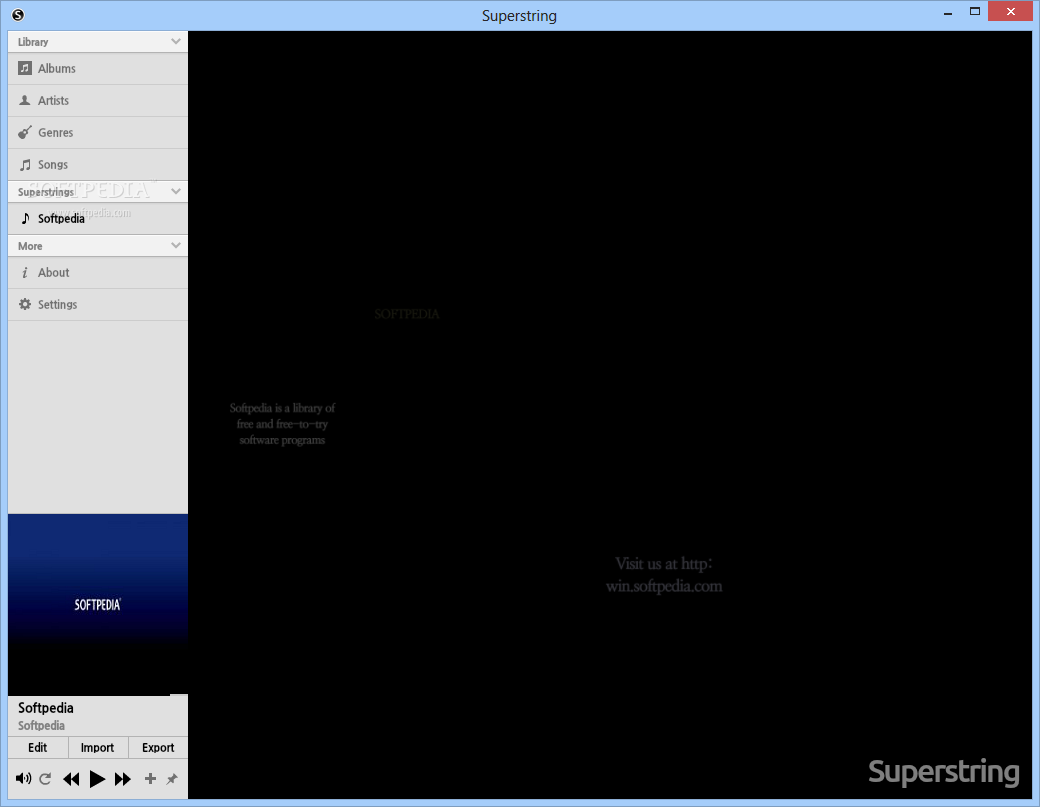Viewport: 1040px width, 807px height.
Task: Click the Artists person icon
Action: 25,100
